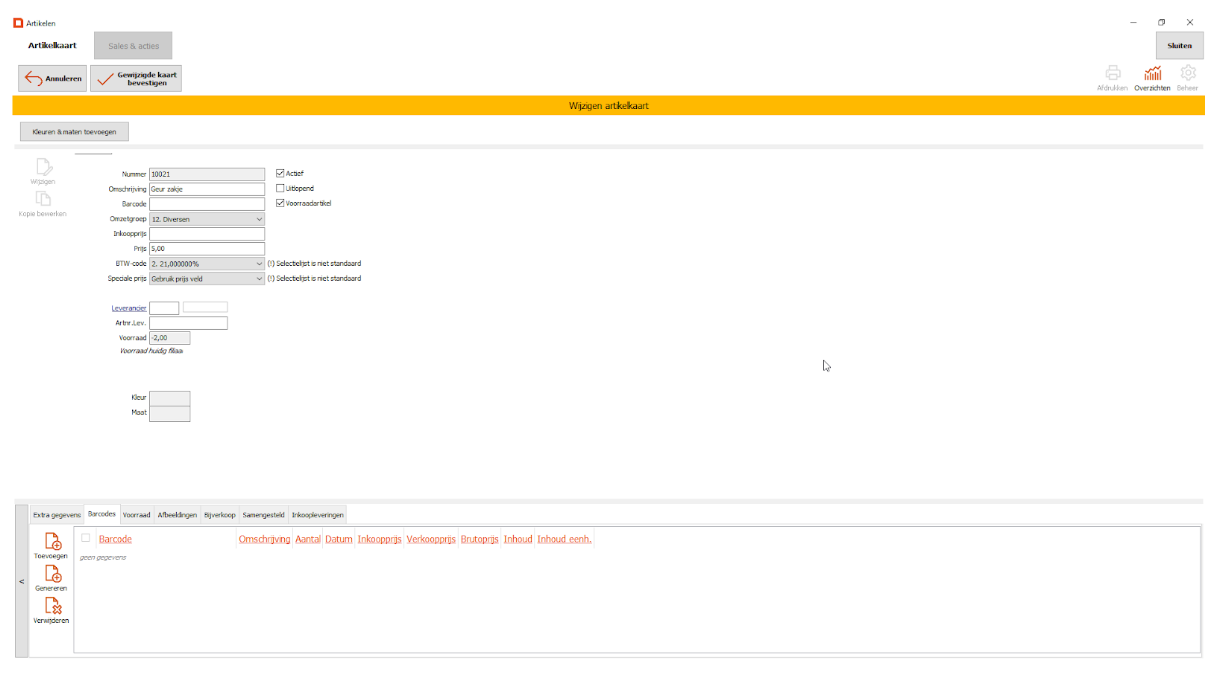Open the Sales & acties tab
Image resolution: width=1219 pixels, height=676 pixels.
133,46
